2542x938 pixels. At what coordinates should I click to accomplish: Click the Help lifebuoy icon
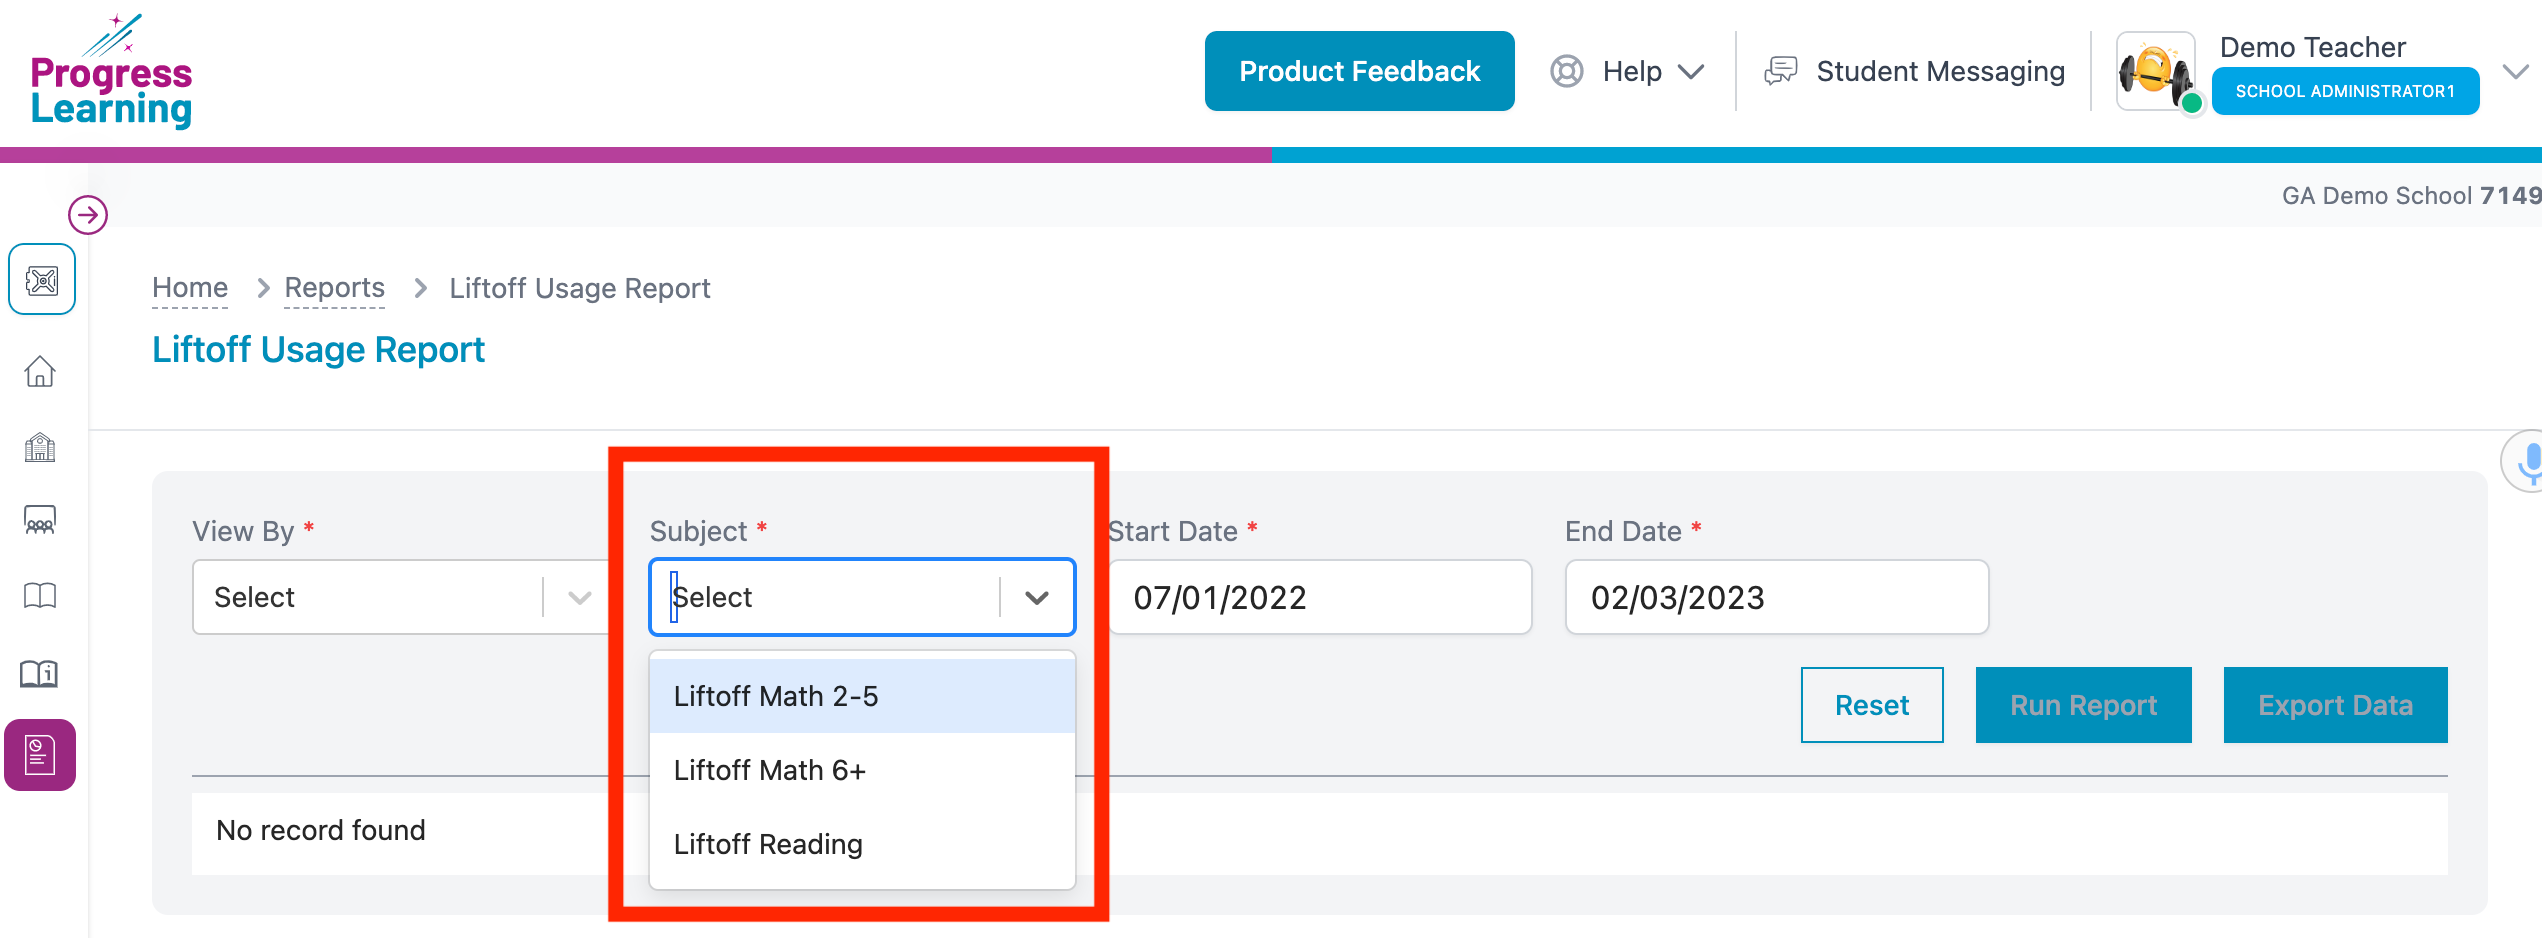(1566, 71)
